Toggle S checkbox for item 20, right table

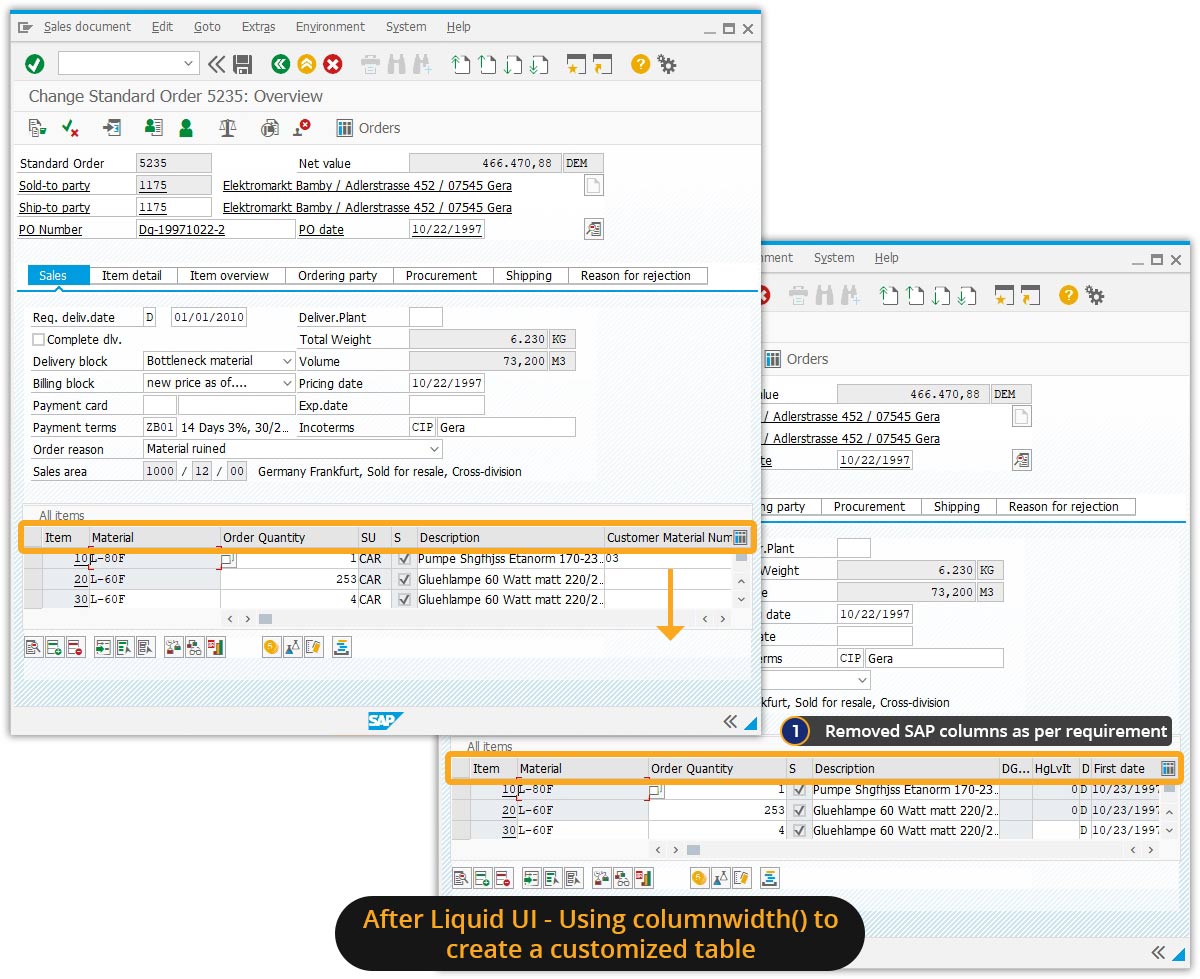coord(799,810)
